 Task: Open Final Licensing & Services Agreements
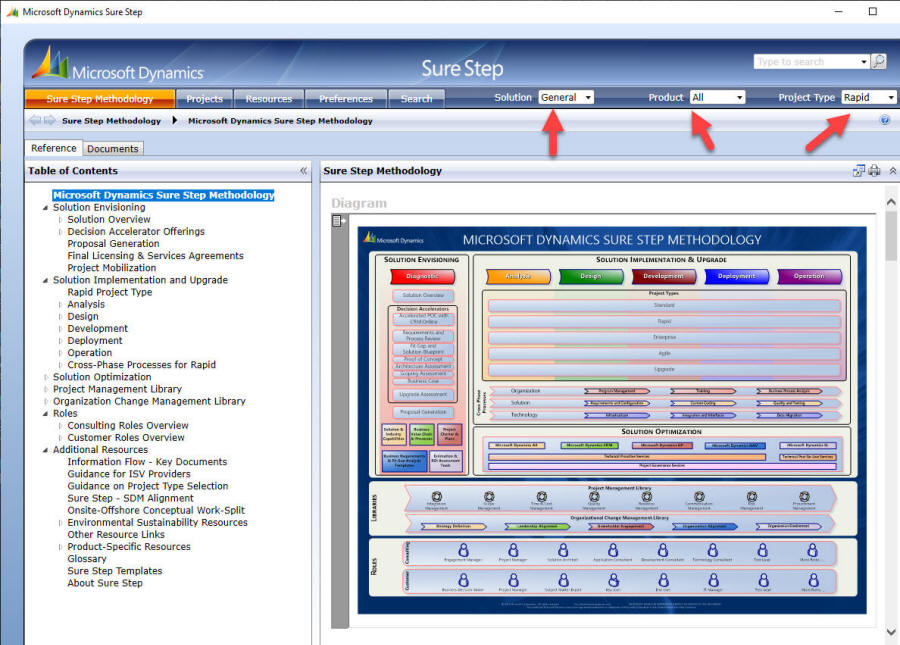tap(156, 255)
